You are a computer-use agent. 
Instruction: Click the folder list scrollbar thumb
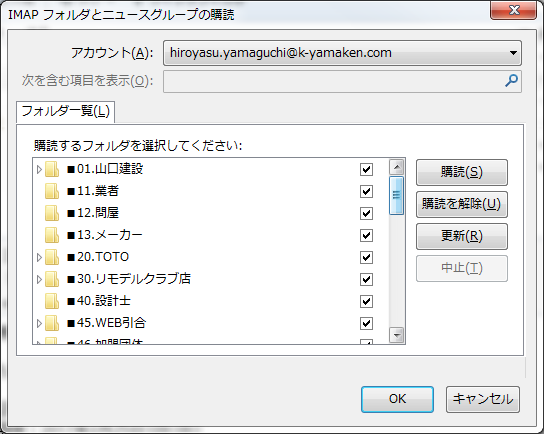397,196
